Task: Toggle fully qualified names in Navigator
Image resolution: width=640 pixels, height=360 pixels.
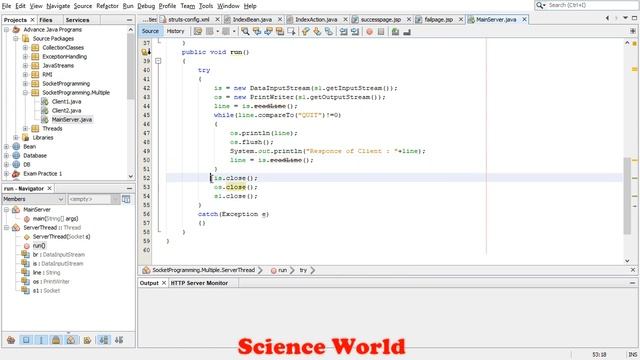Action: pos(87,340)
